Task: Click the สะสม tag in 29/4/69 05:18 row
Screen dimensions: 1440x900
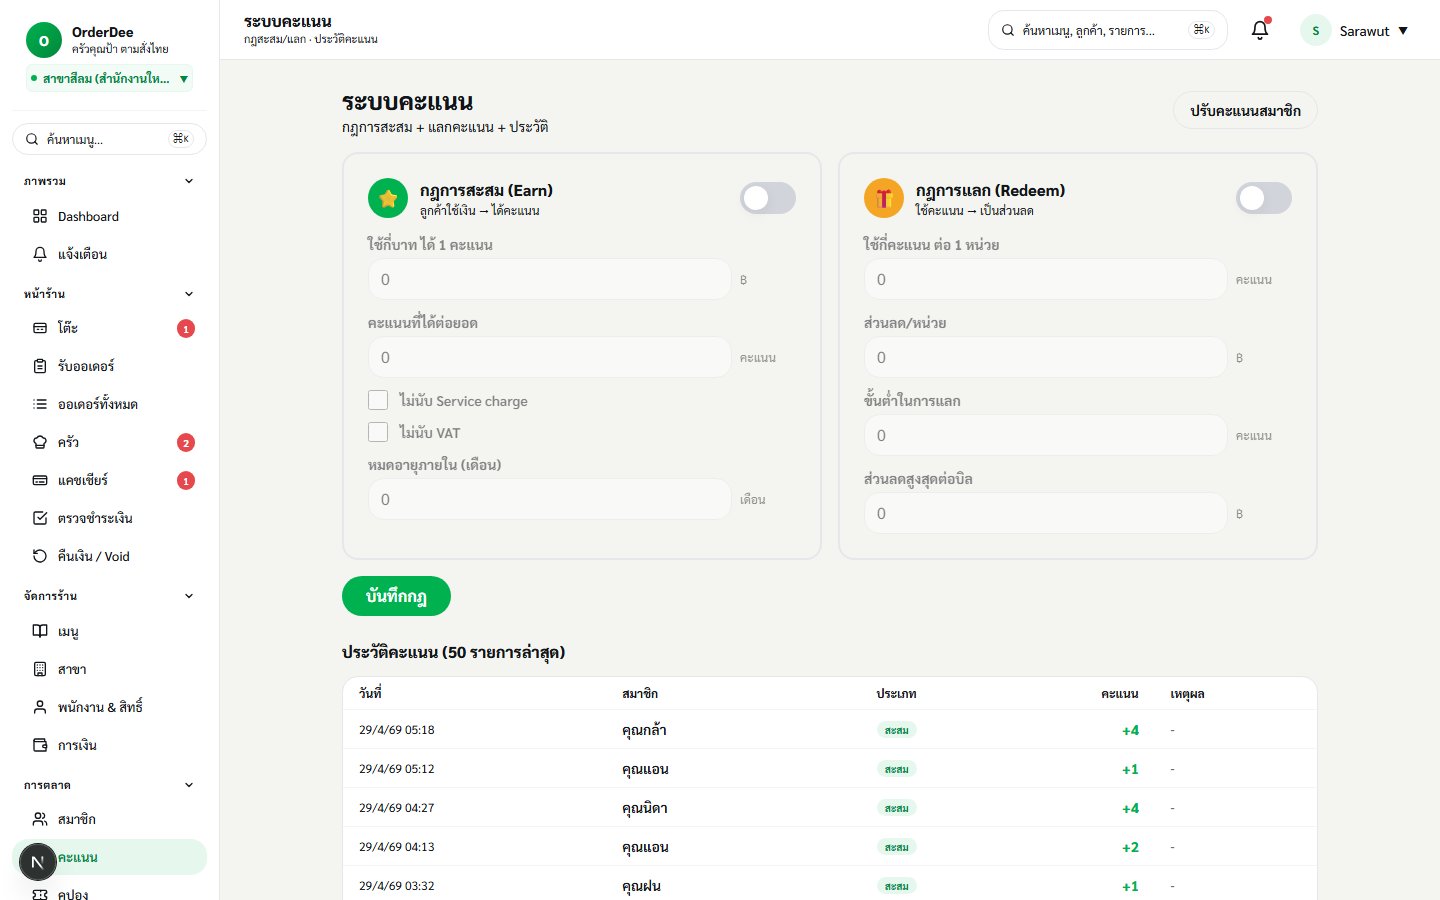Action: (x=896, y=730)
